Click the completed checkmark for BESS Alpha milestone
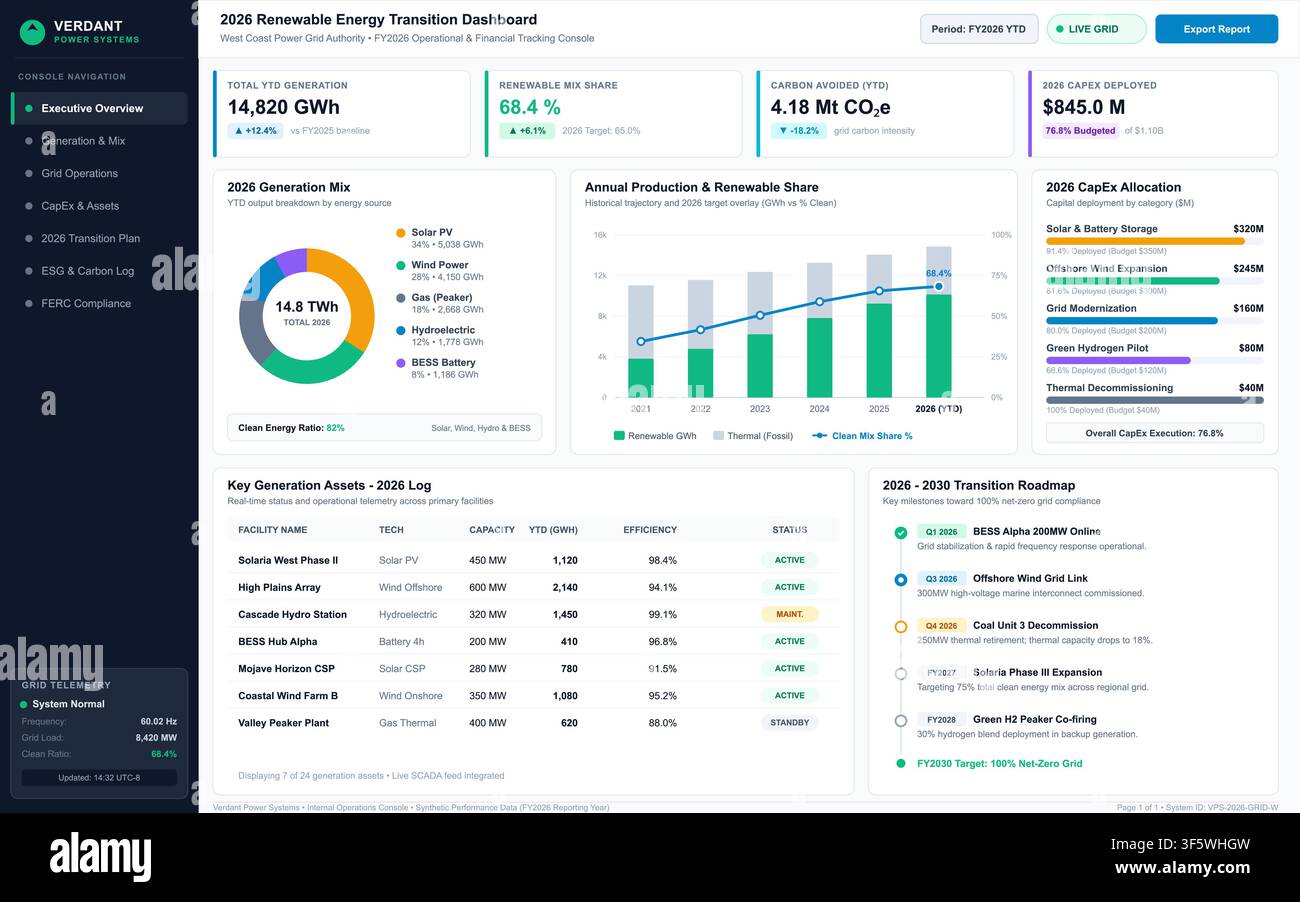 [x=901, y=533]
